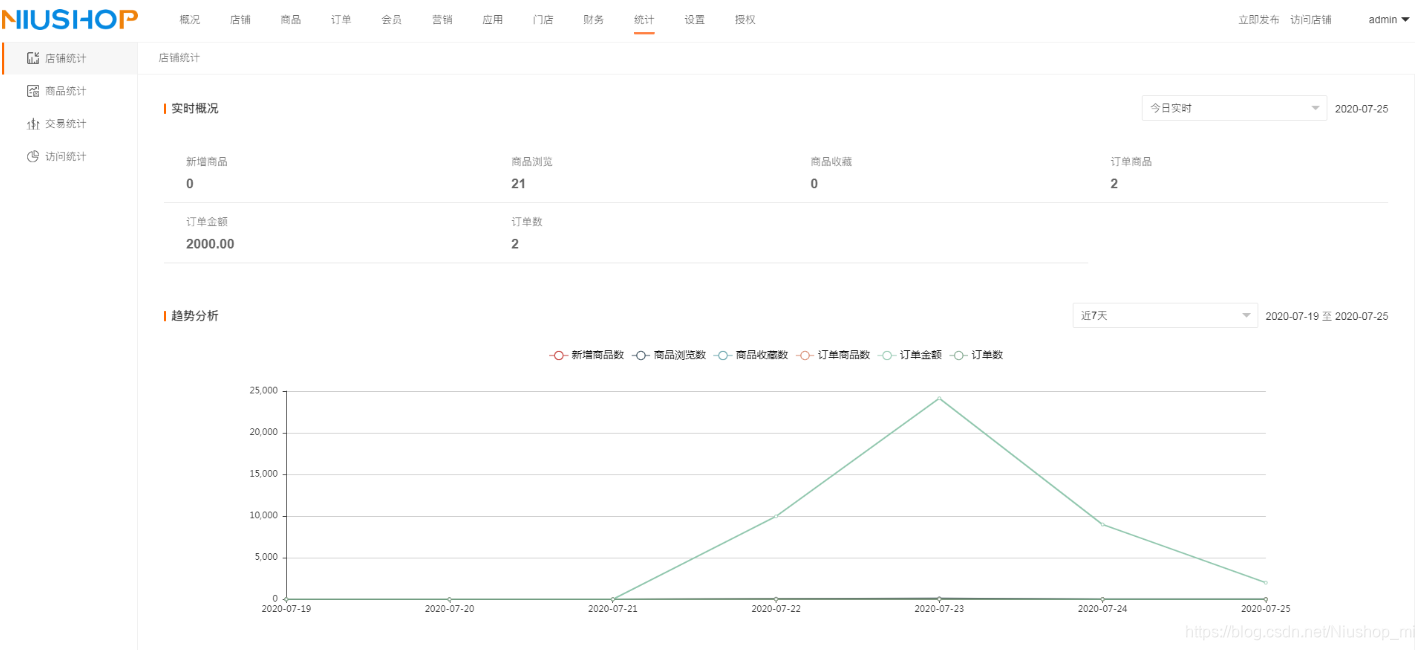The height and width of the screenshot is (650, 1424).
Task: Click the chart peak point at 2020-07-23
Action: pyautogui.click(x=939, y=398)
